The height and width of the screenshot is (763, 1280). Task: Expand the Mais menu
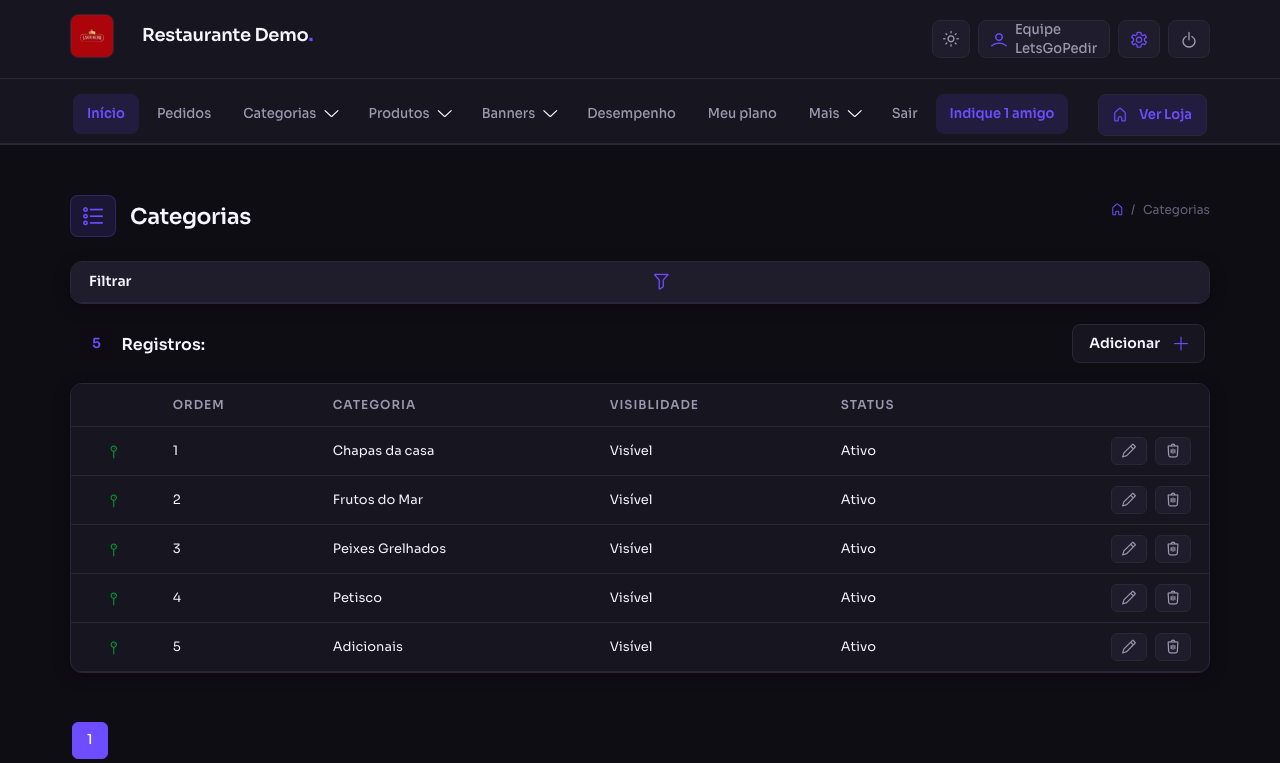click(x=835, y=114)
